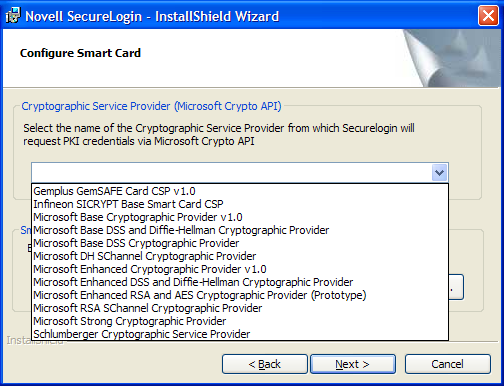Select Microsoft Enhanced RSA and AES Prototype provider

point(240,295)
